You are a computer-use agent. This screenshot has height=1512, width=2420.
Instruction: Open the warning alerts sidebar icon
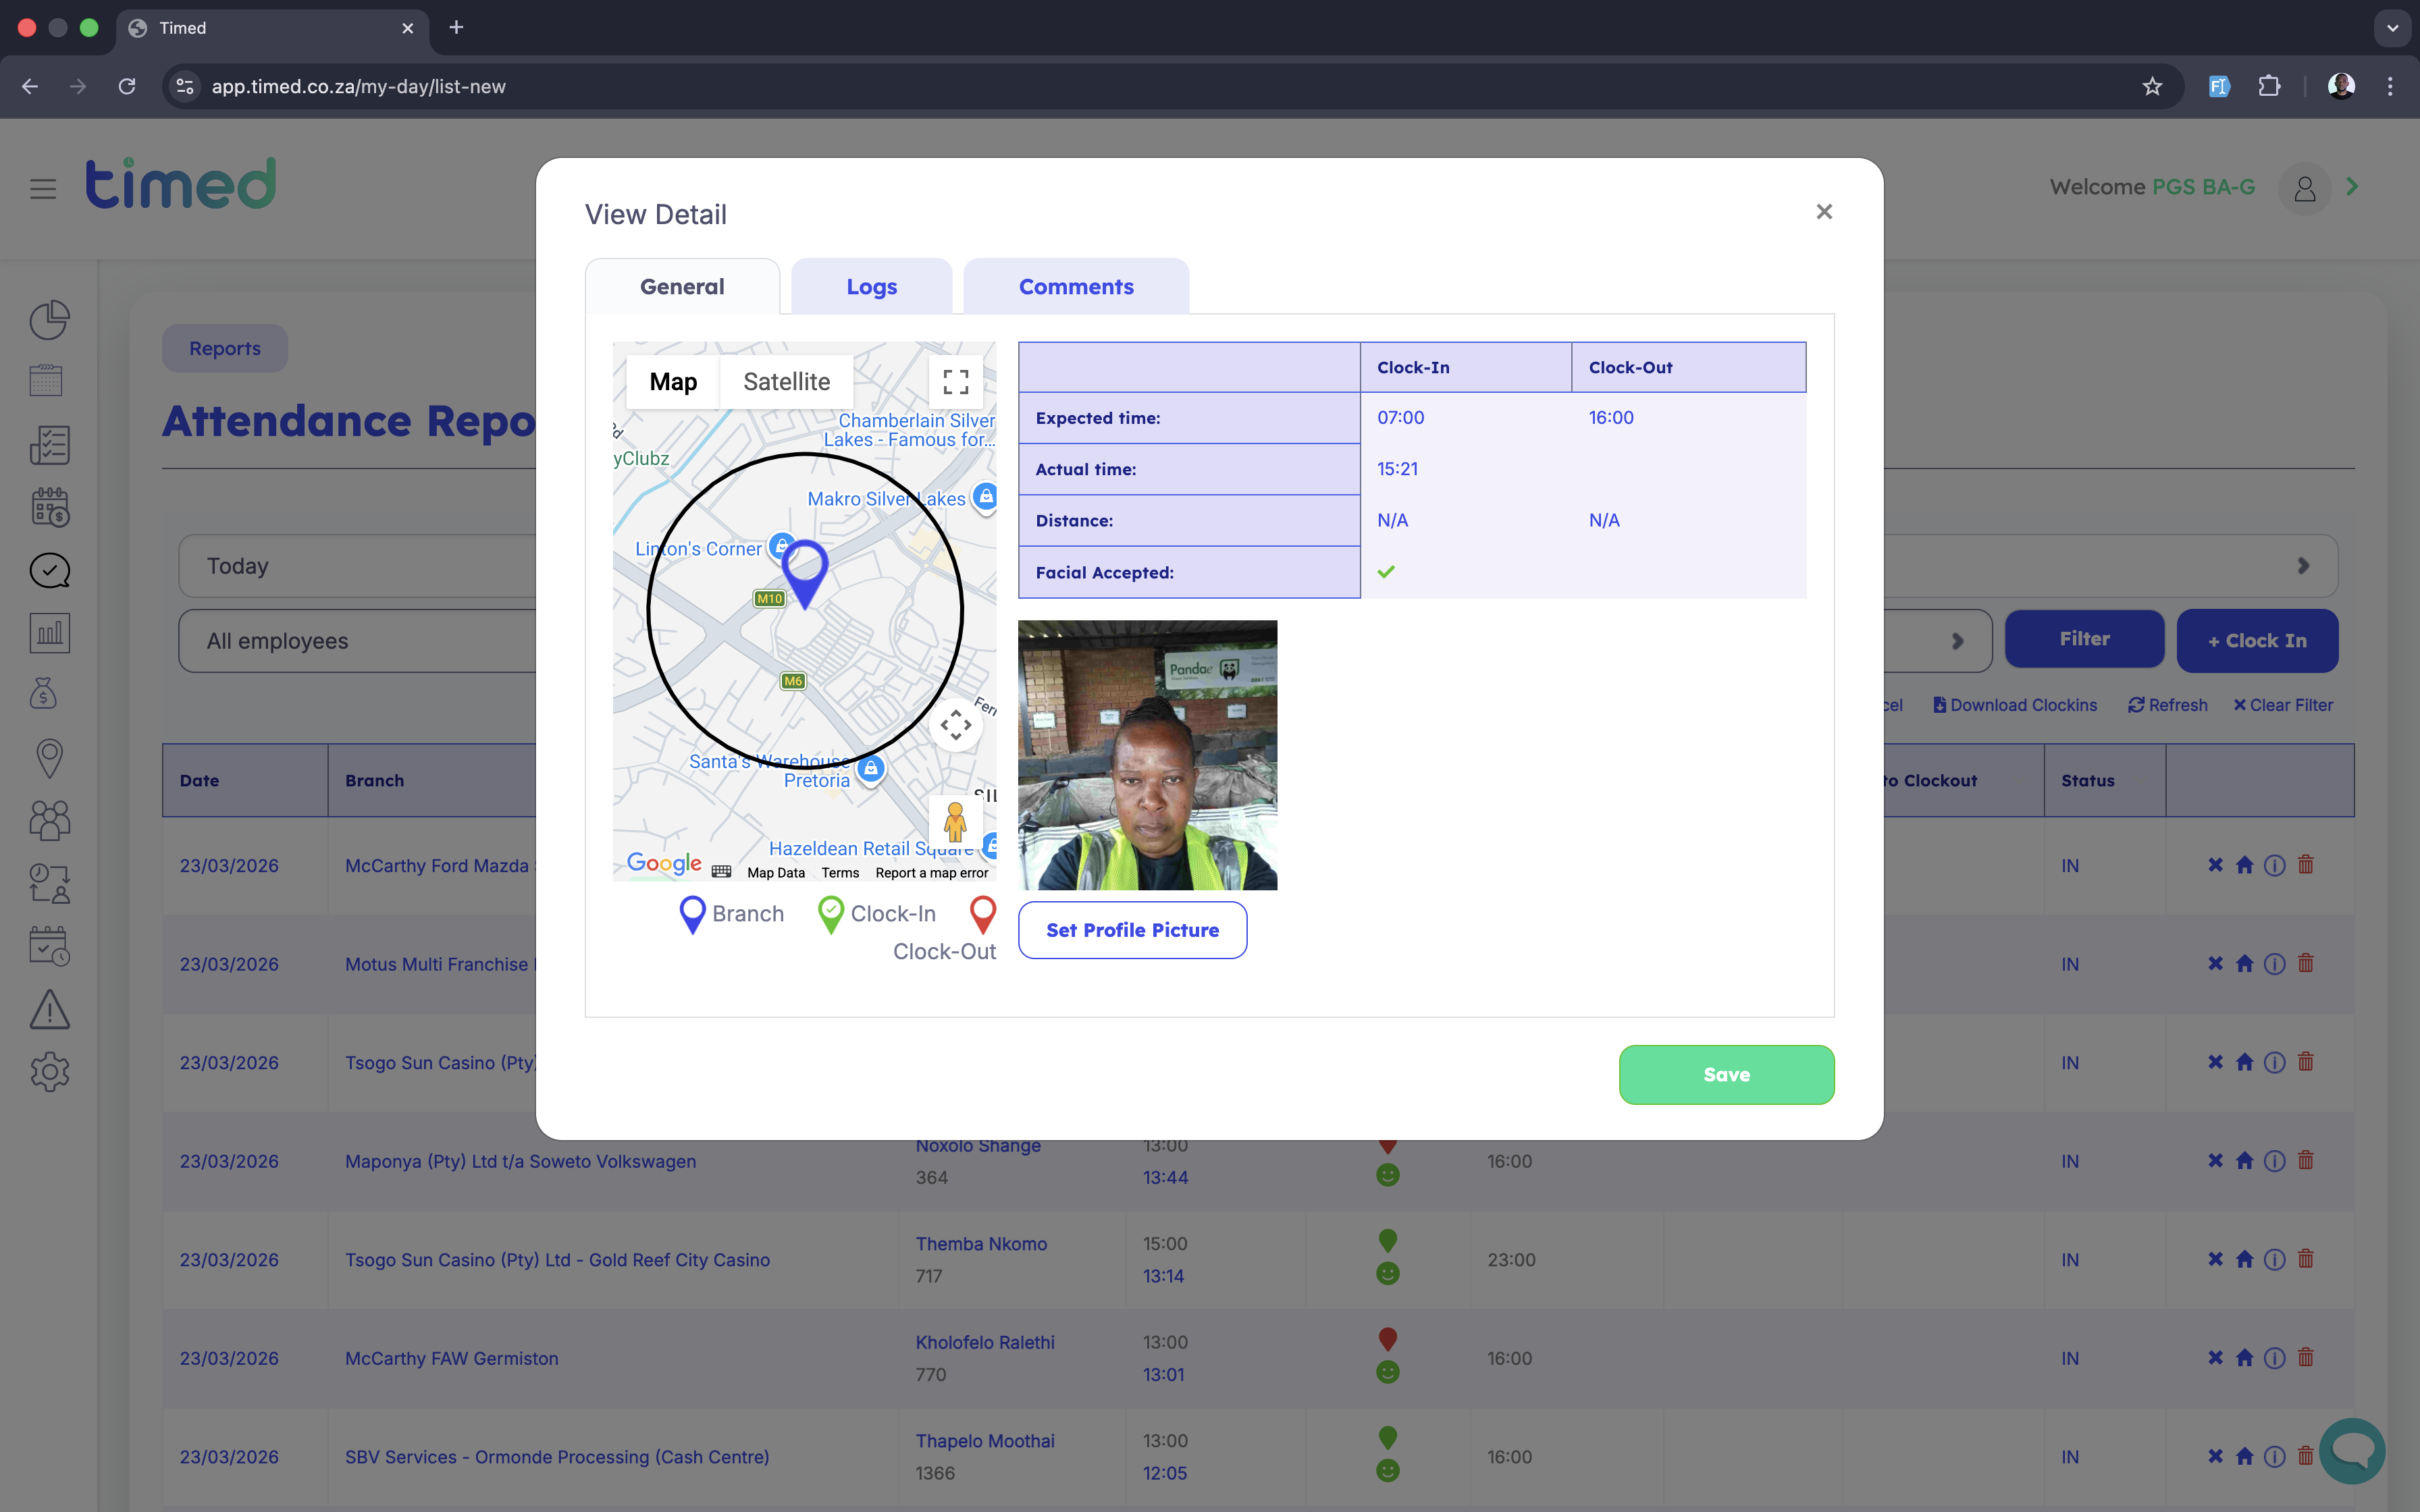click(x=49, y=1009)
